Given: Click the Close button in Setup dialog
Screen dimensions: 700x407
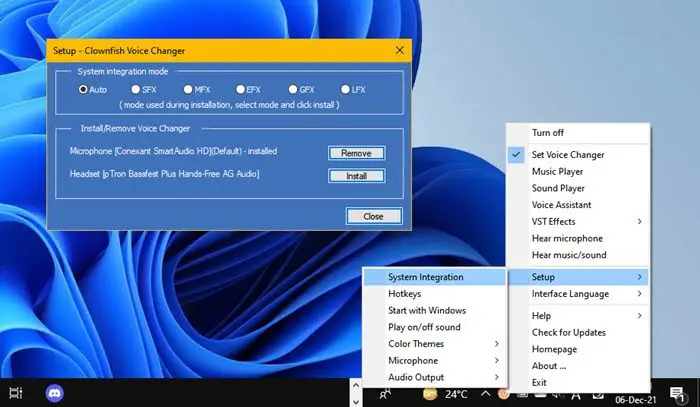Looking at the screenshot, I should tap(374, 216).
